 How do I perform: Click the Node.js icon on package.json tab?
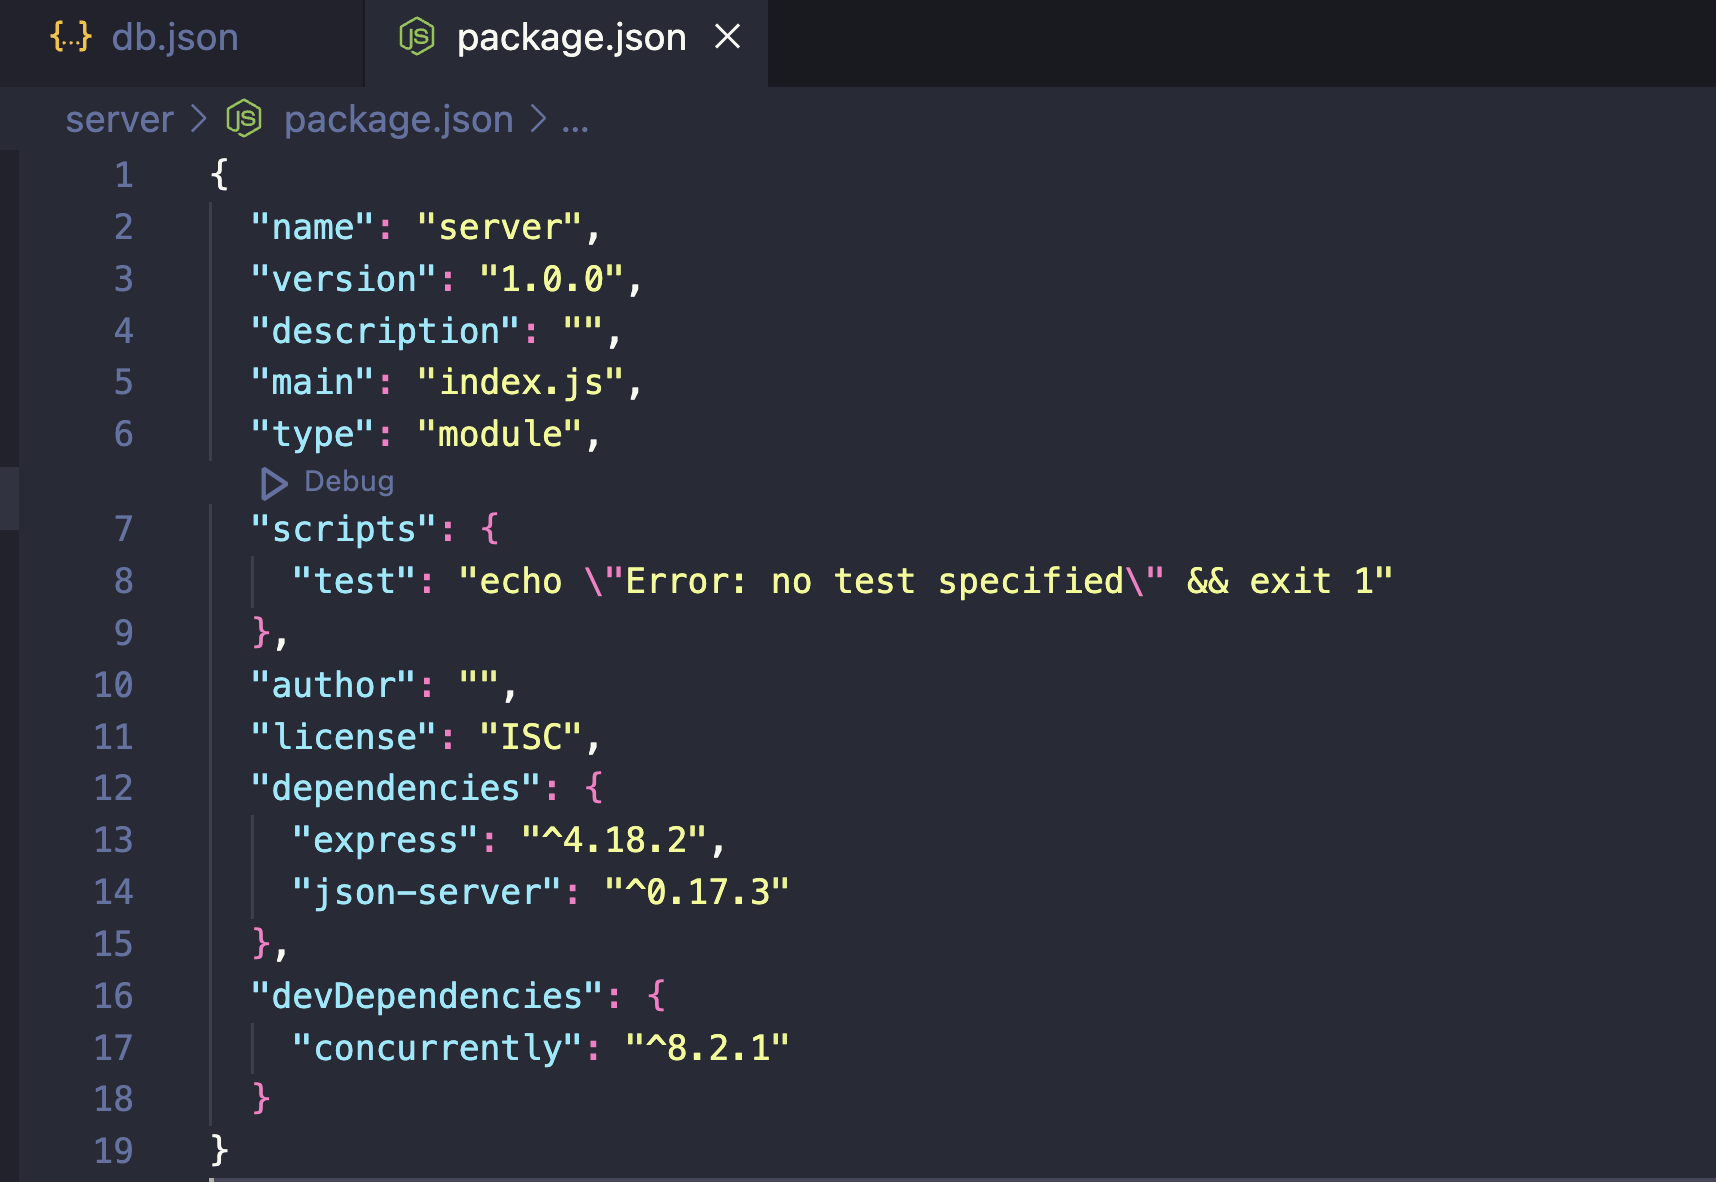tap(416, 38)
